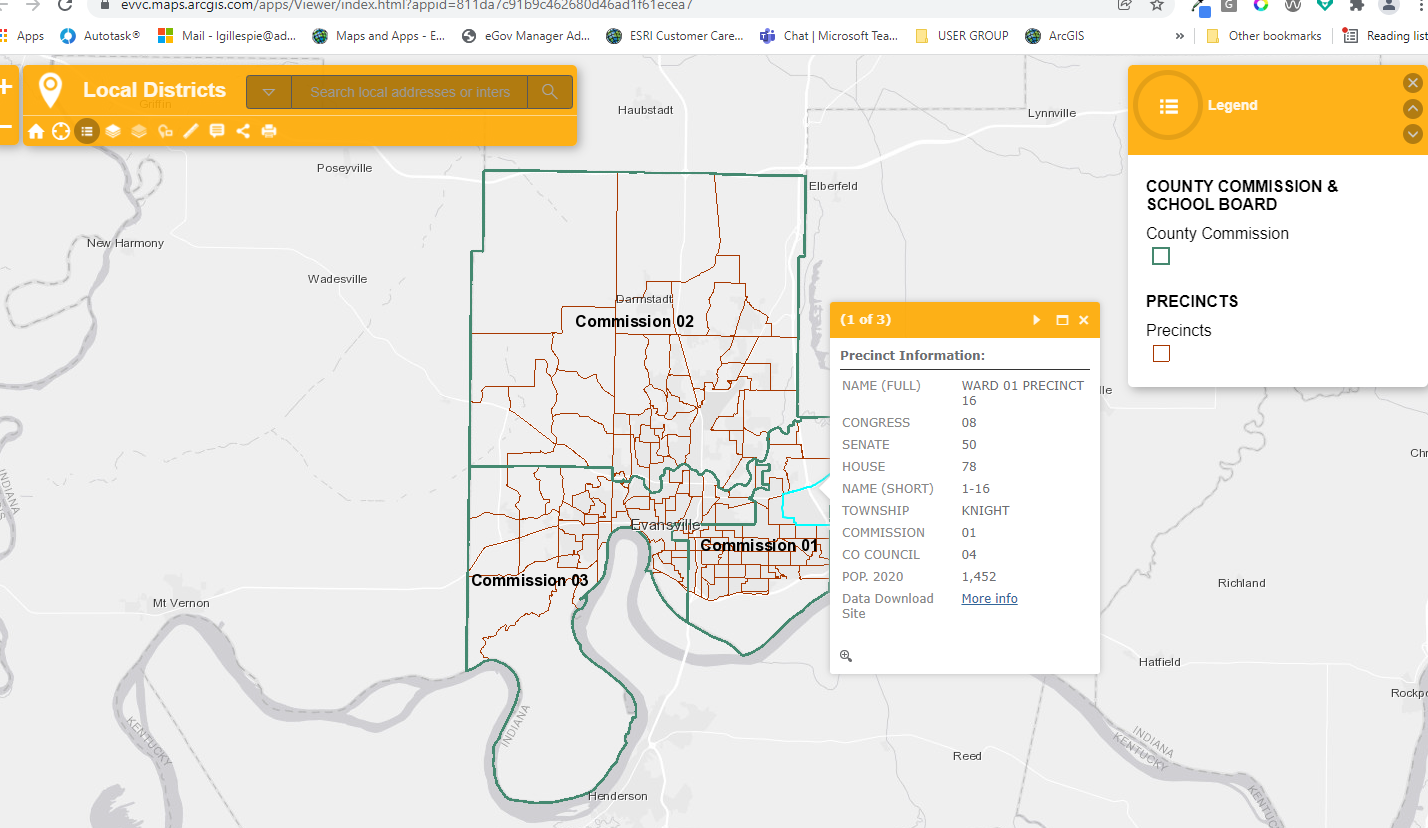Screen dimensions: 1428x828
Task: Click the share page icon in address bar
Action: point(1125,5)
